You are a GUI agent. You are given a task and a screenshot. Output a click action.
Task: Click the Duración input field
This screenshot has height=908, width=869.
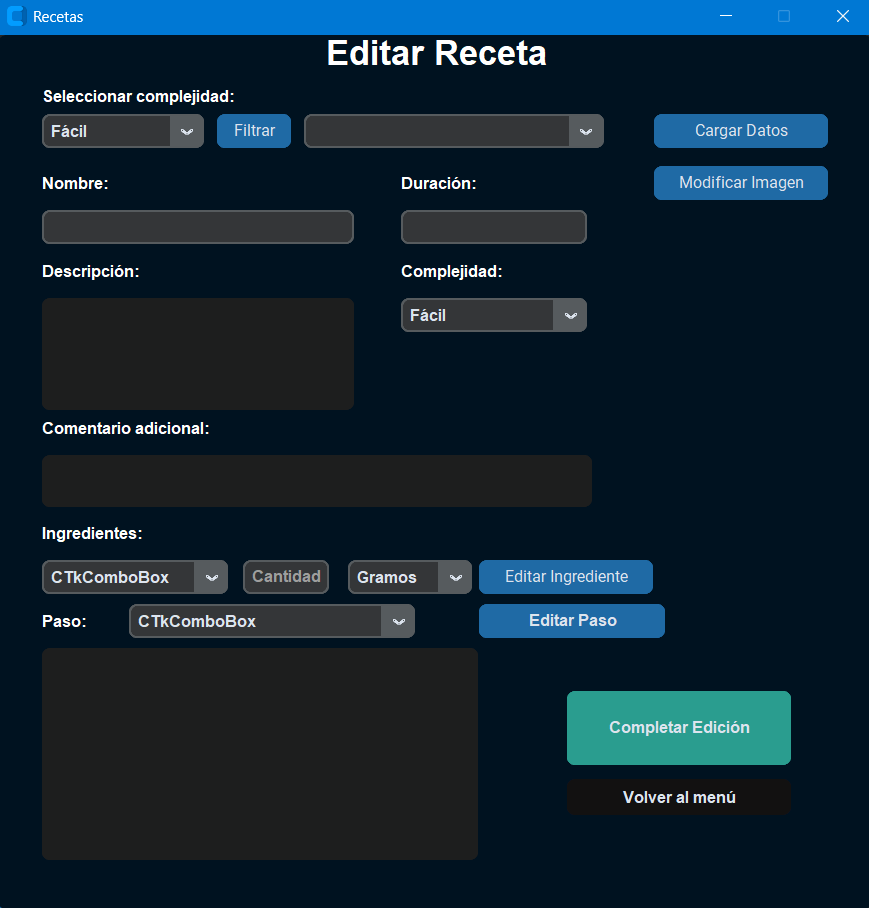tap(493, 227)
